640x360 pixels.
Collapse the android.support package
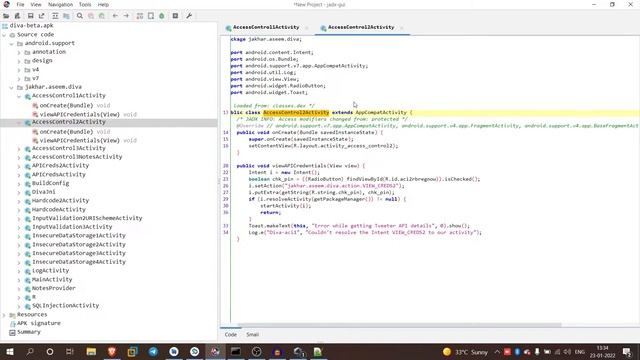[11, 44]
